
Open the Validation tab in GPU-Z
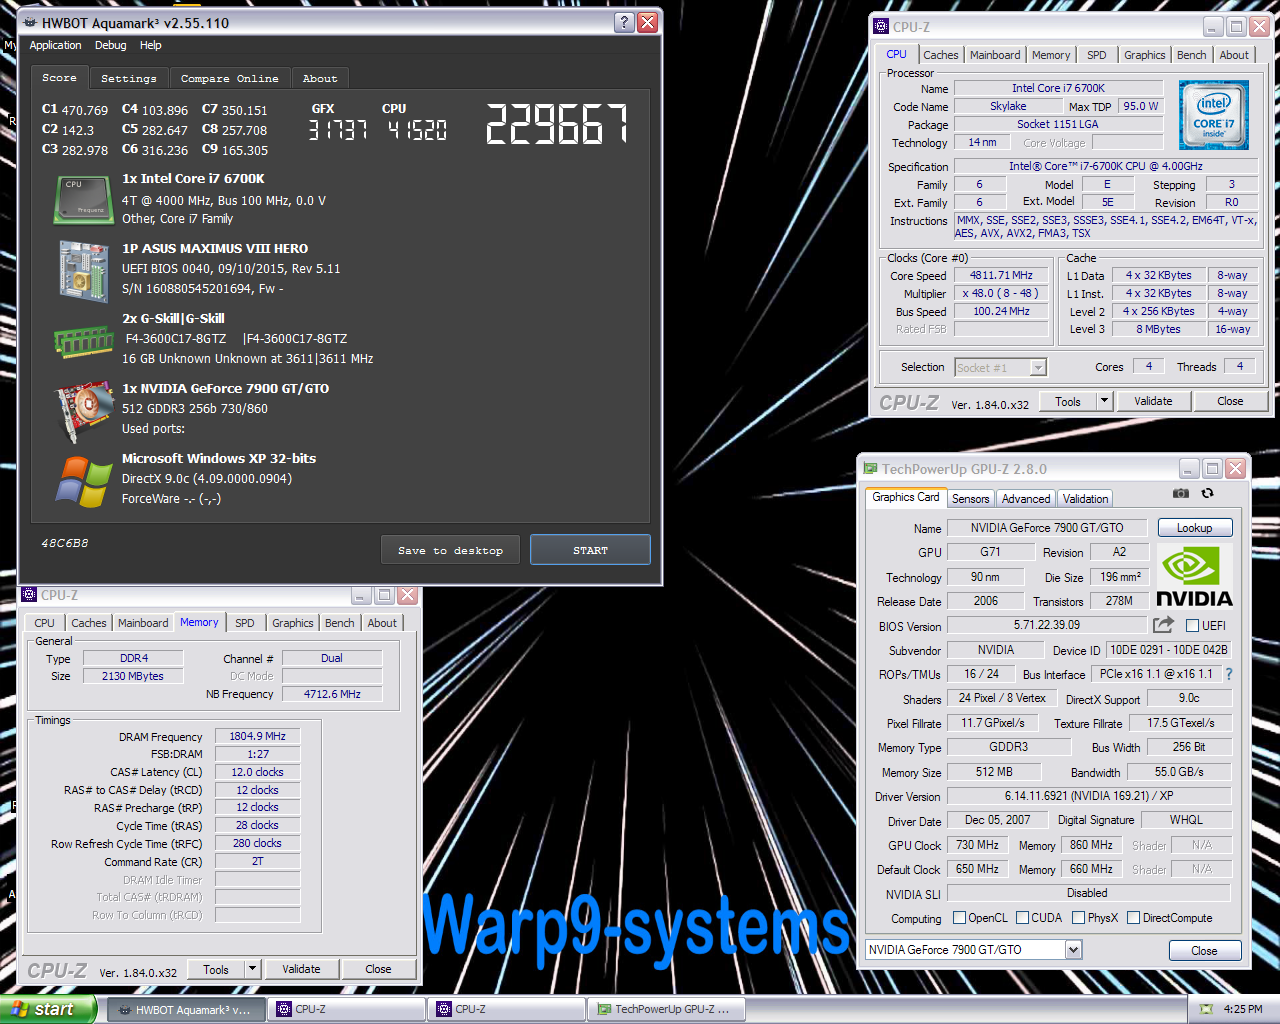pos(1085,498)
